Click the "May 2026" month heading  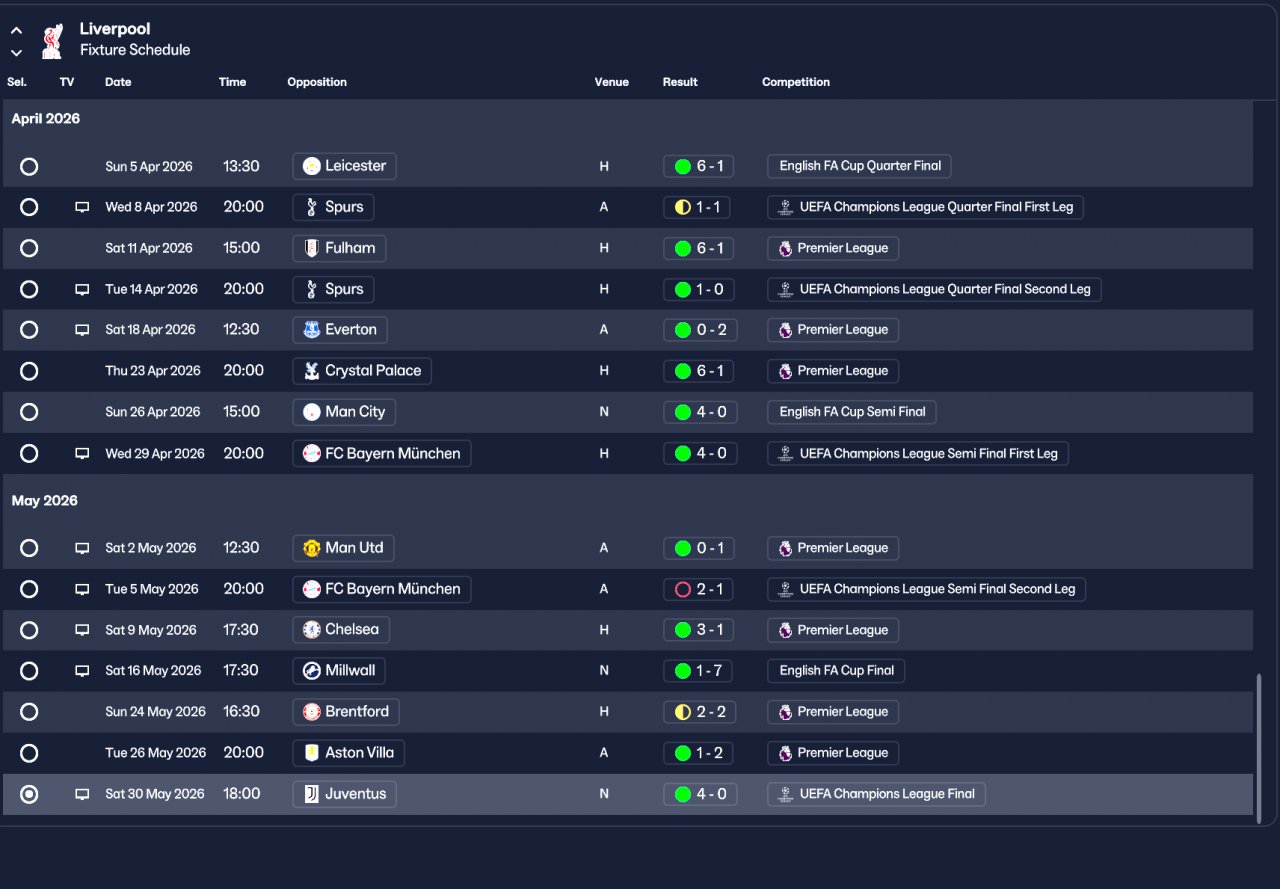pyautogui.click(x=45, y=501)
